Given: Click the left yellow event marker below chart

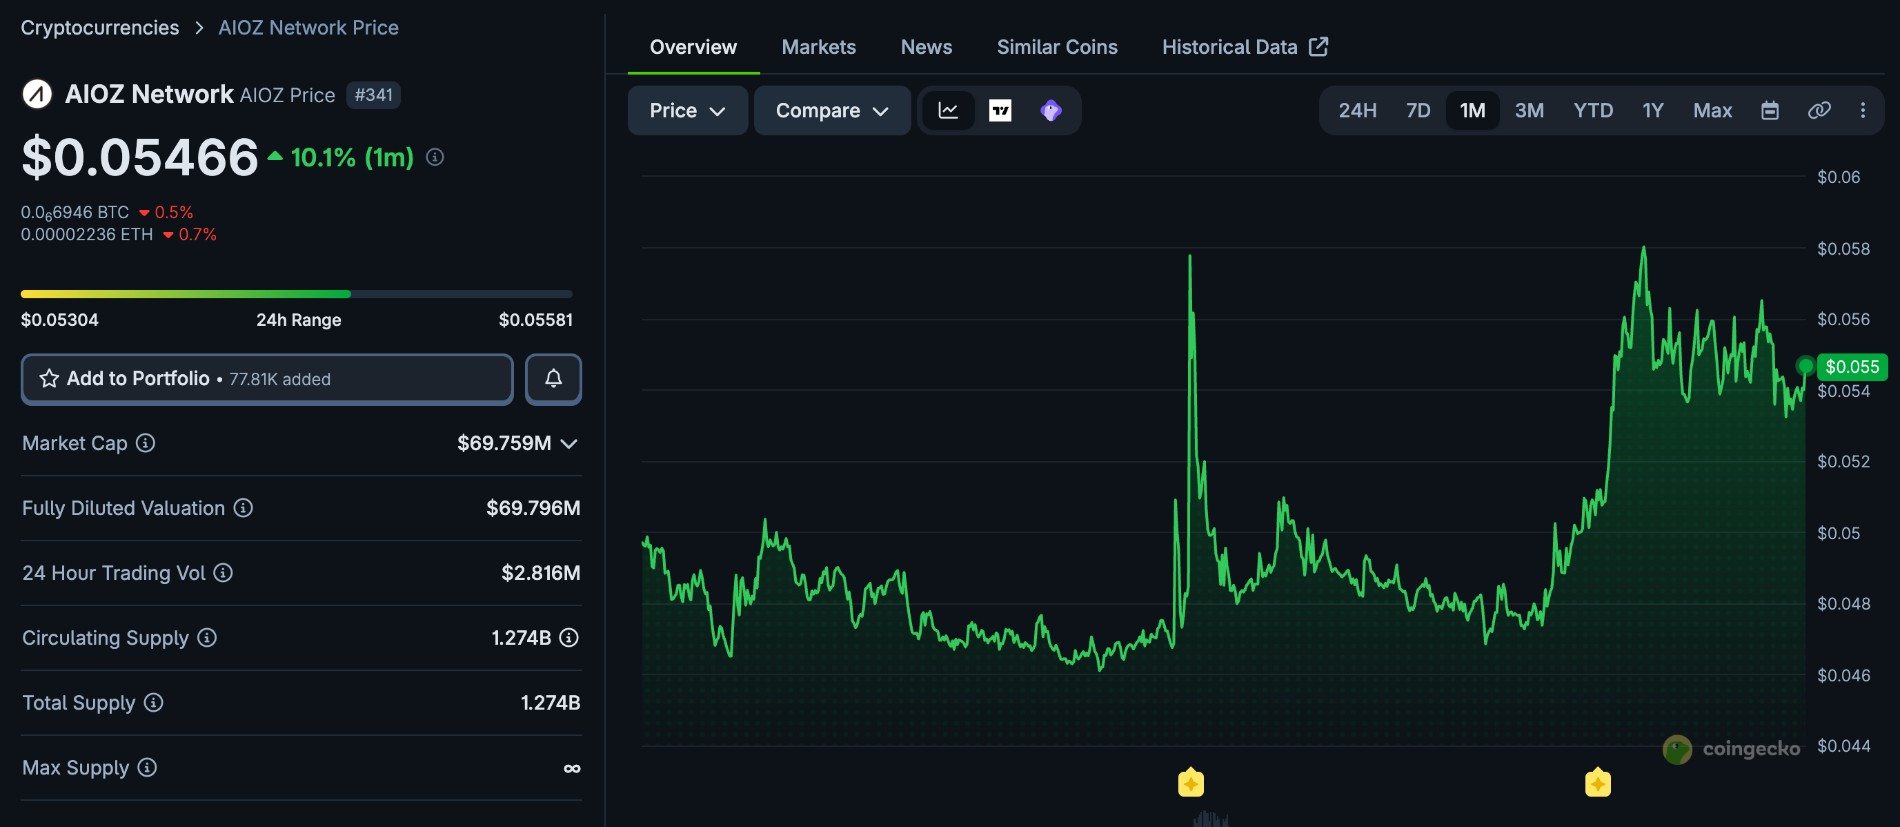Looking at the screenshot, I should point(1190,782).
